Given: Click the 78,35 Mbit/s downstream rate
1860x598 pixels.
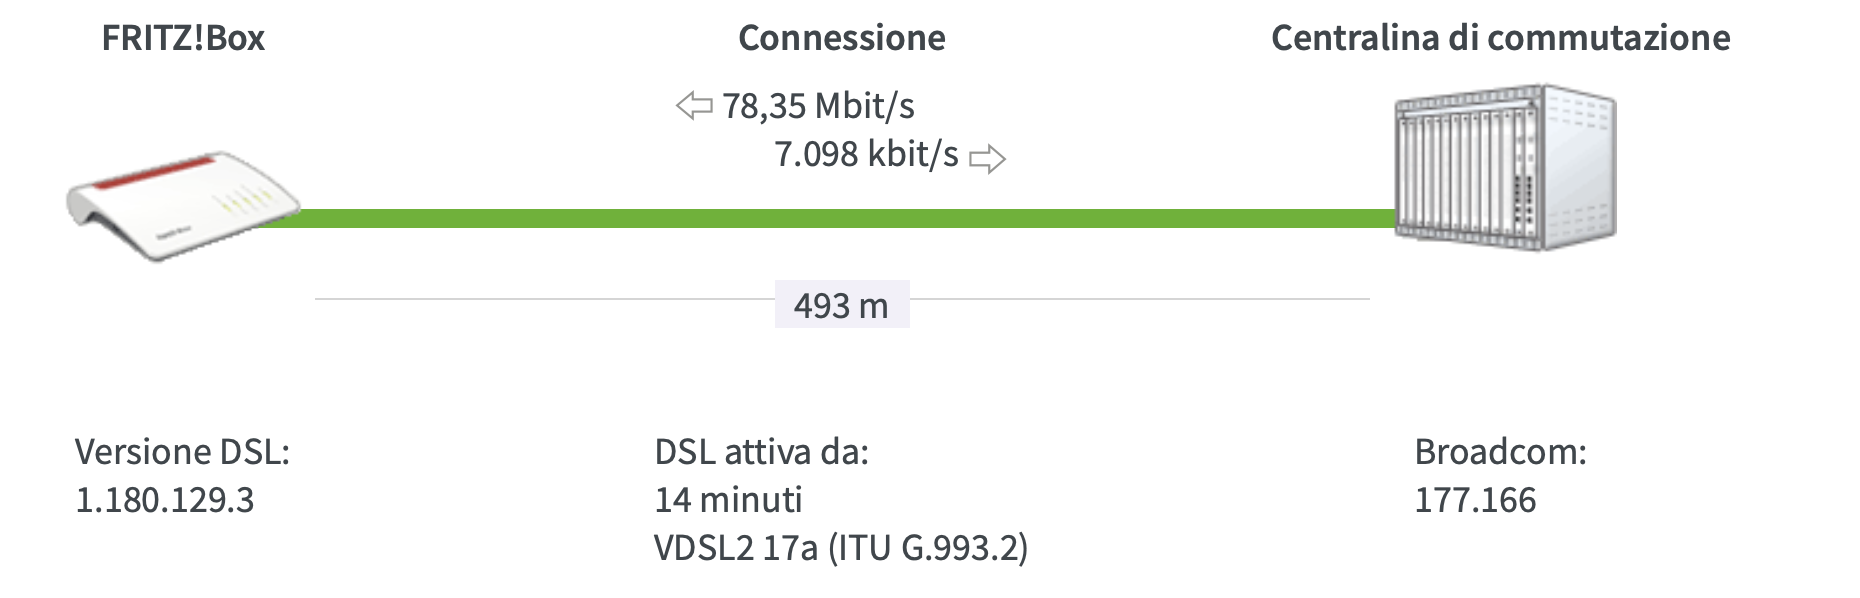Looking at the screenshot, I should (x=818, y=105).
